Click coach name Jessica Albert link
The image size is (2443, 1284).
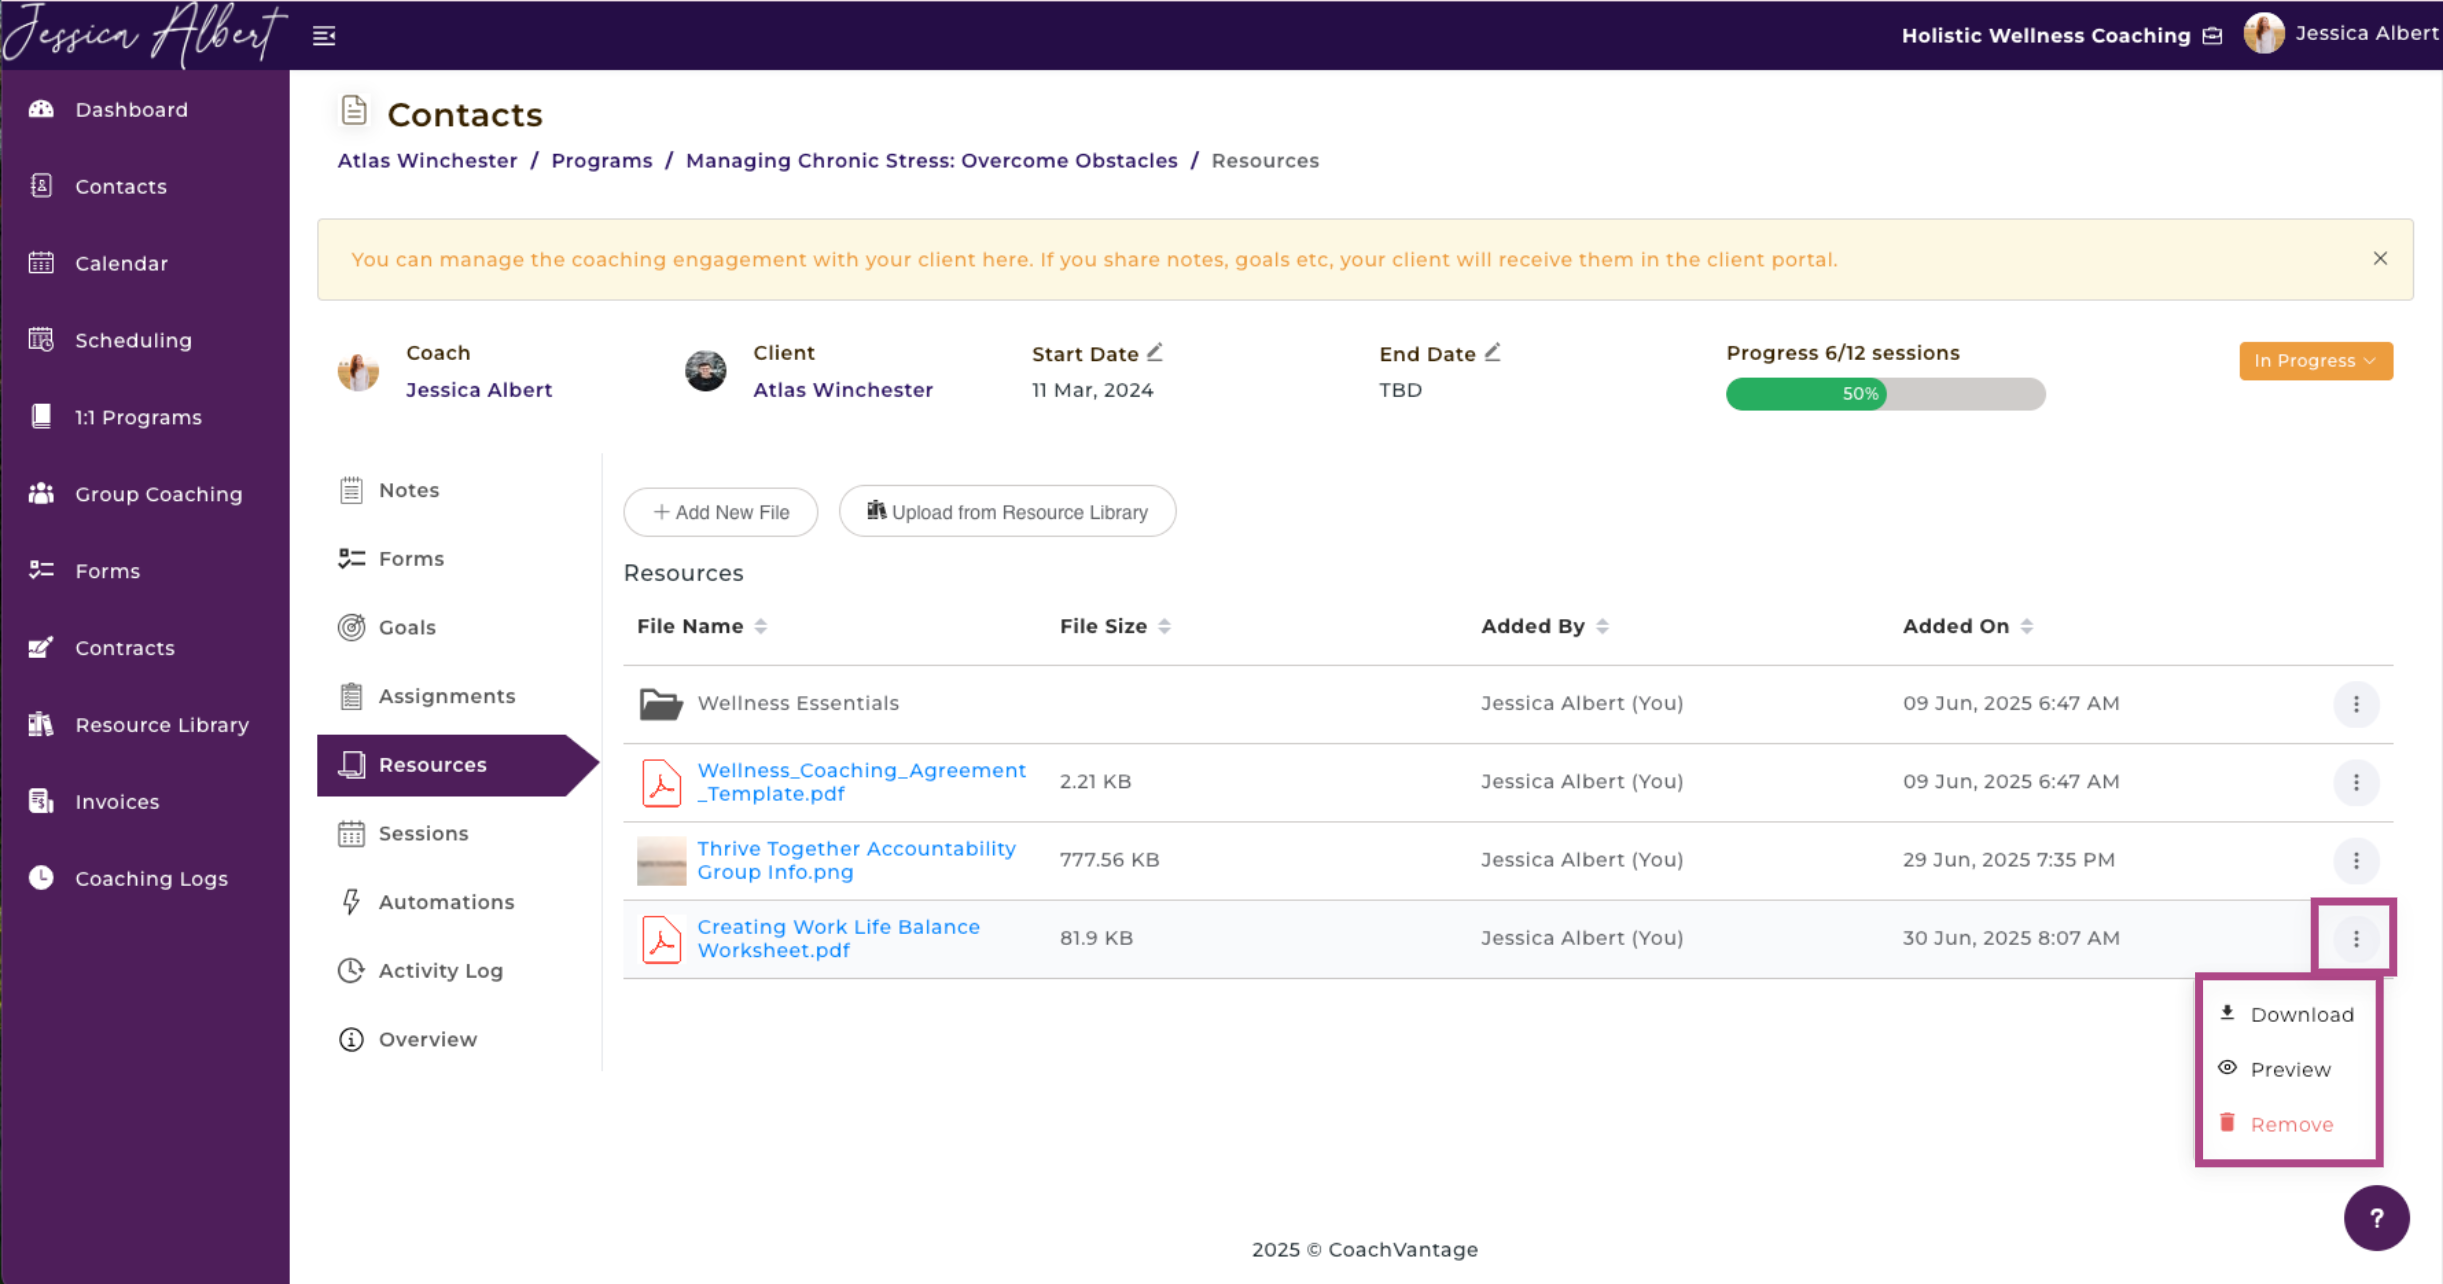coord(479,390)
